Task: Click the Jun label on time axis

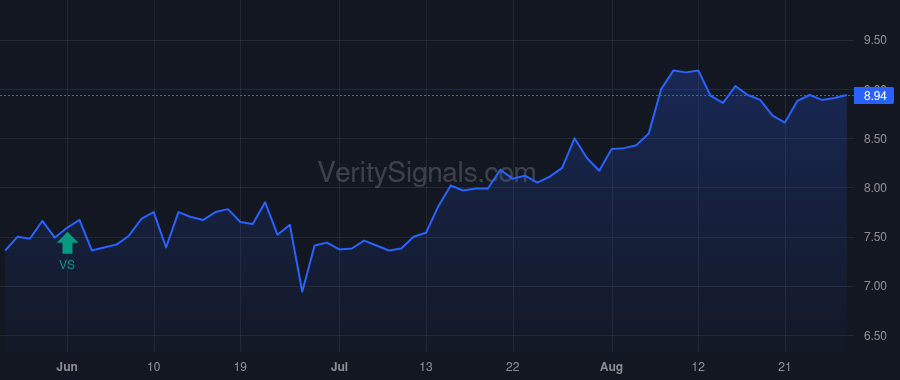Action: coord(67,366)
